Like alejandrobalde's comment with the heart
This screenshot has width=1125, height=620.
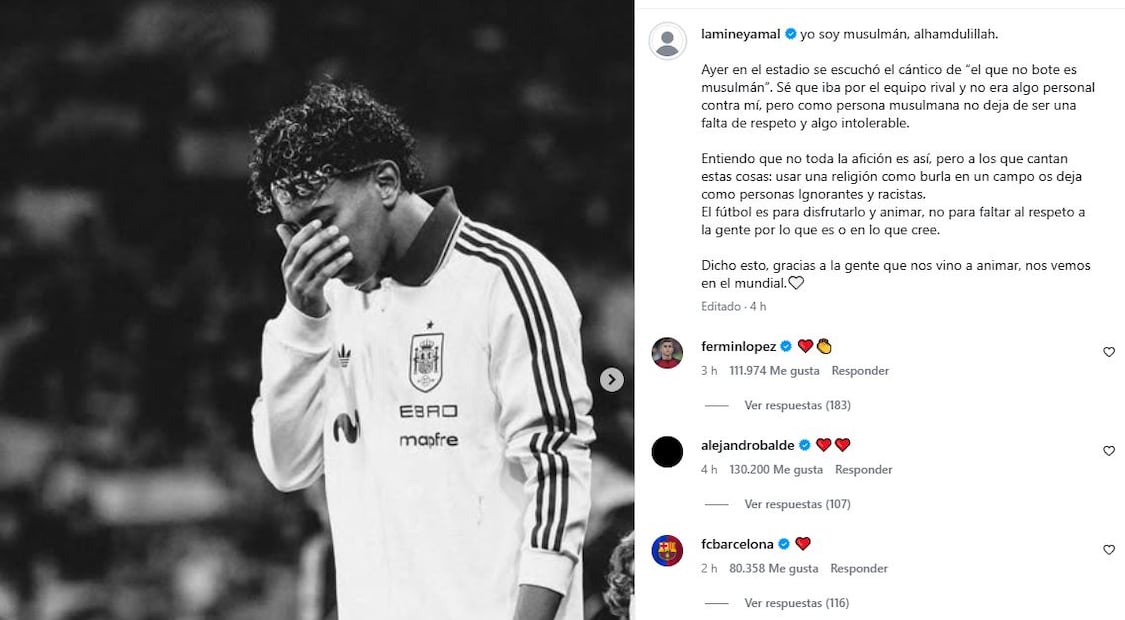click(x=1108, y=451)
